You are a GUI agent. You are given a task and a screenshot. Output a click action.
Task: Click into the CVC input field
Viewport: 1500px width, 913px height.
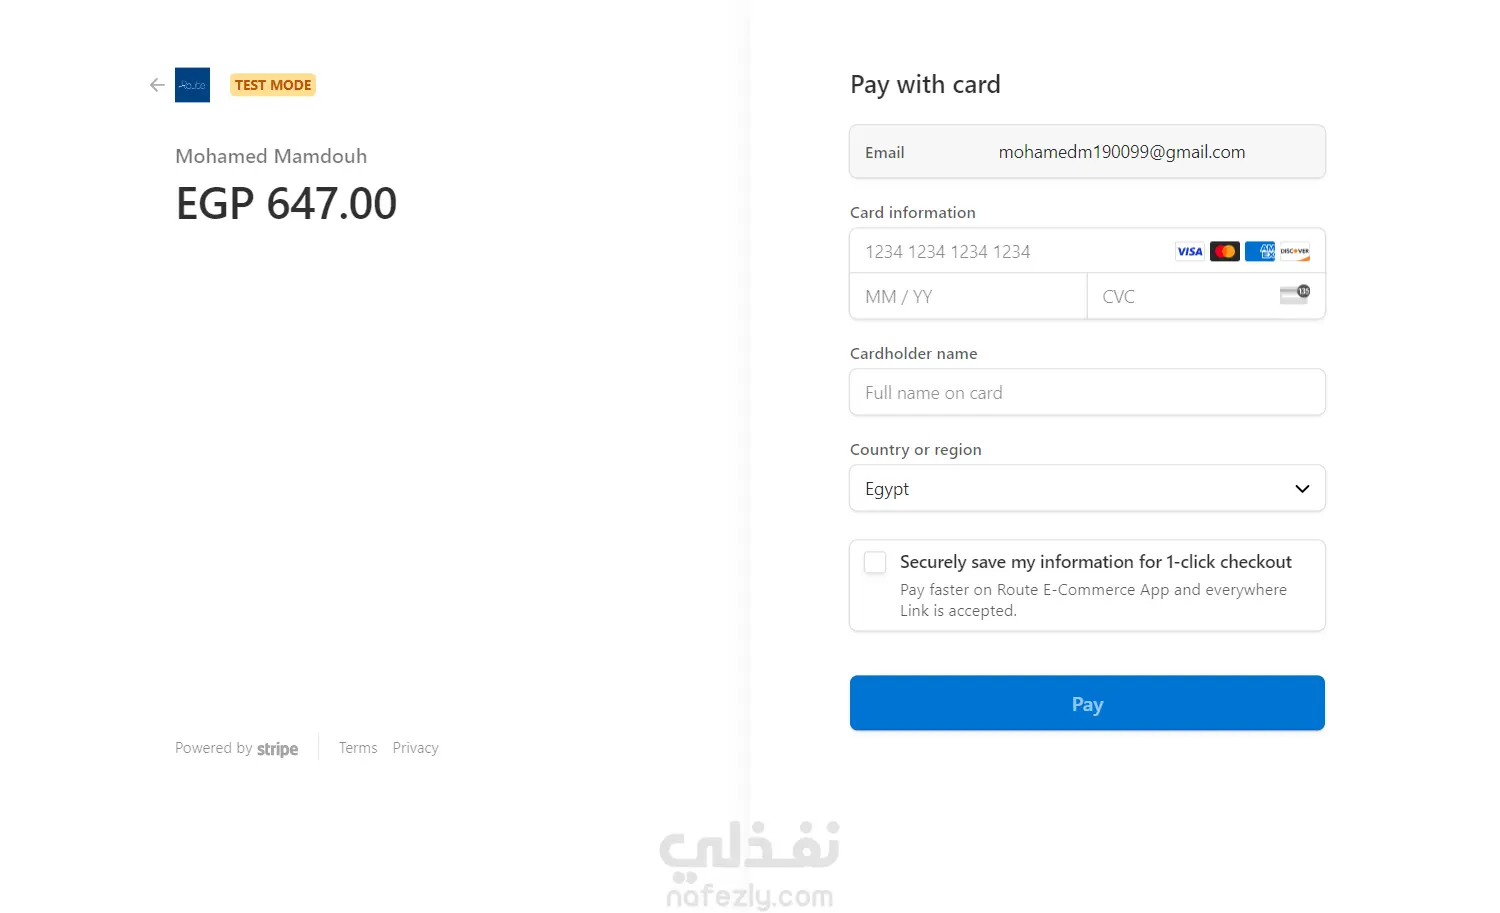pos(1180,297)
